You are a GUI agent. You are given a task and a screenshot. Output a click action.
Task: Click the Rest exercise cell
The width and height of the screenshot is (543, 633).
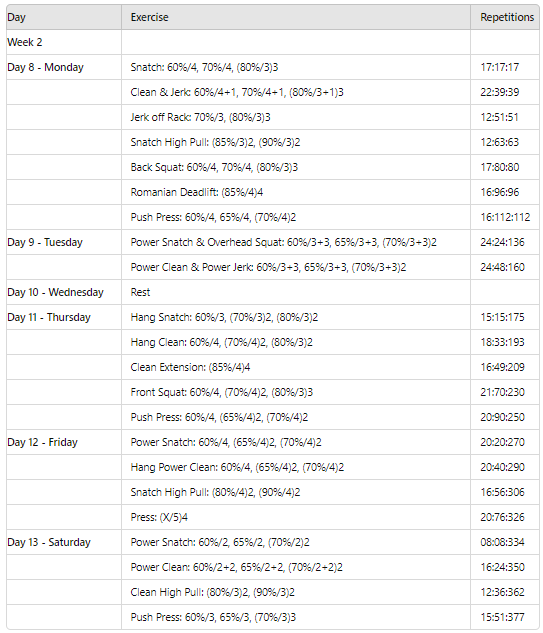[296, 292]
